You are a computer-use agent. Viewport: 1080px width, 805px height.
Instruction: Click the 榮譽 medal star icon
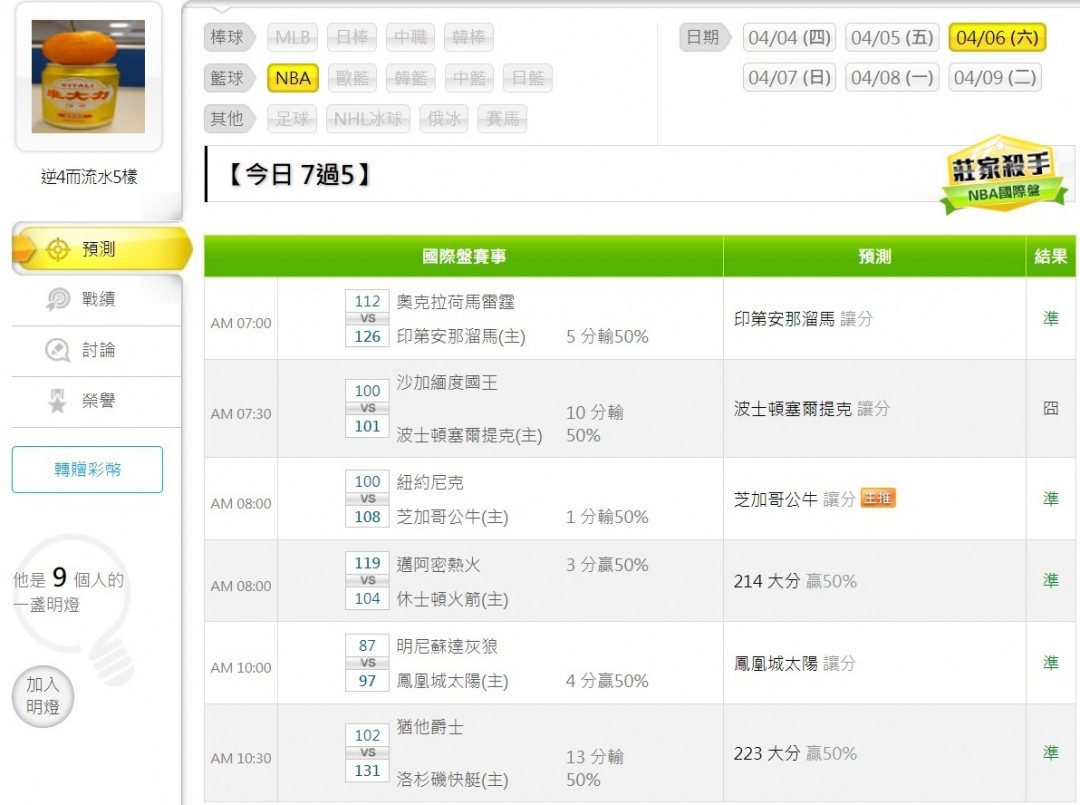tap(58, 401)
